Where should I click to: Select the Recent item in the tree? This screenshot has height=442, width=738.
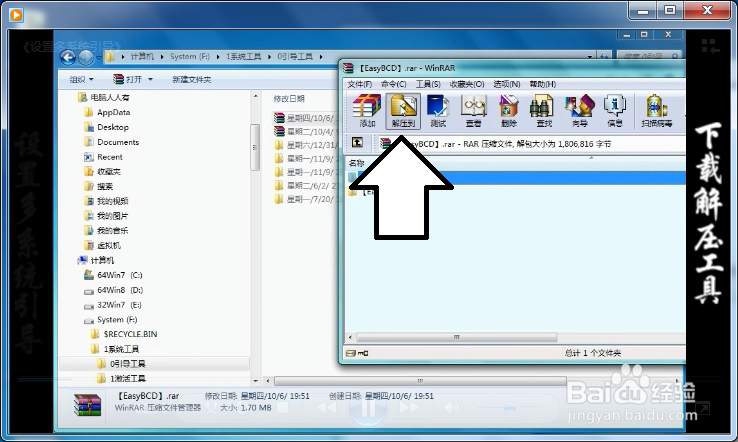pyautogui.click(x=109, y=157)
